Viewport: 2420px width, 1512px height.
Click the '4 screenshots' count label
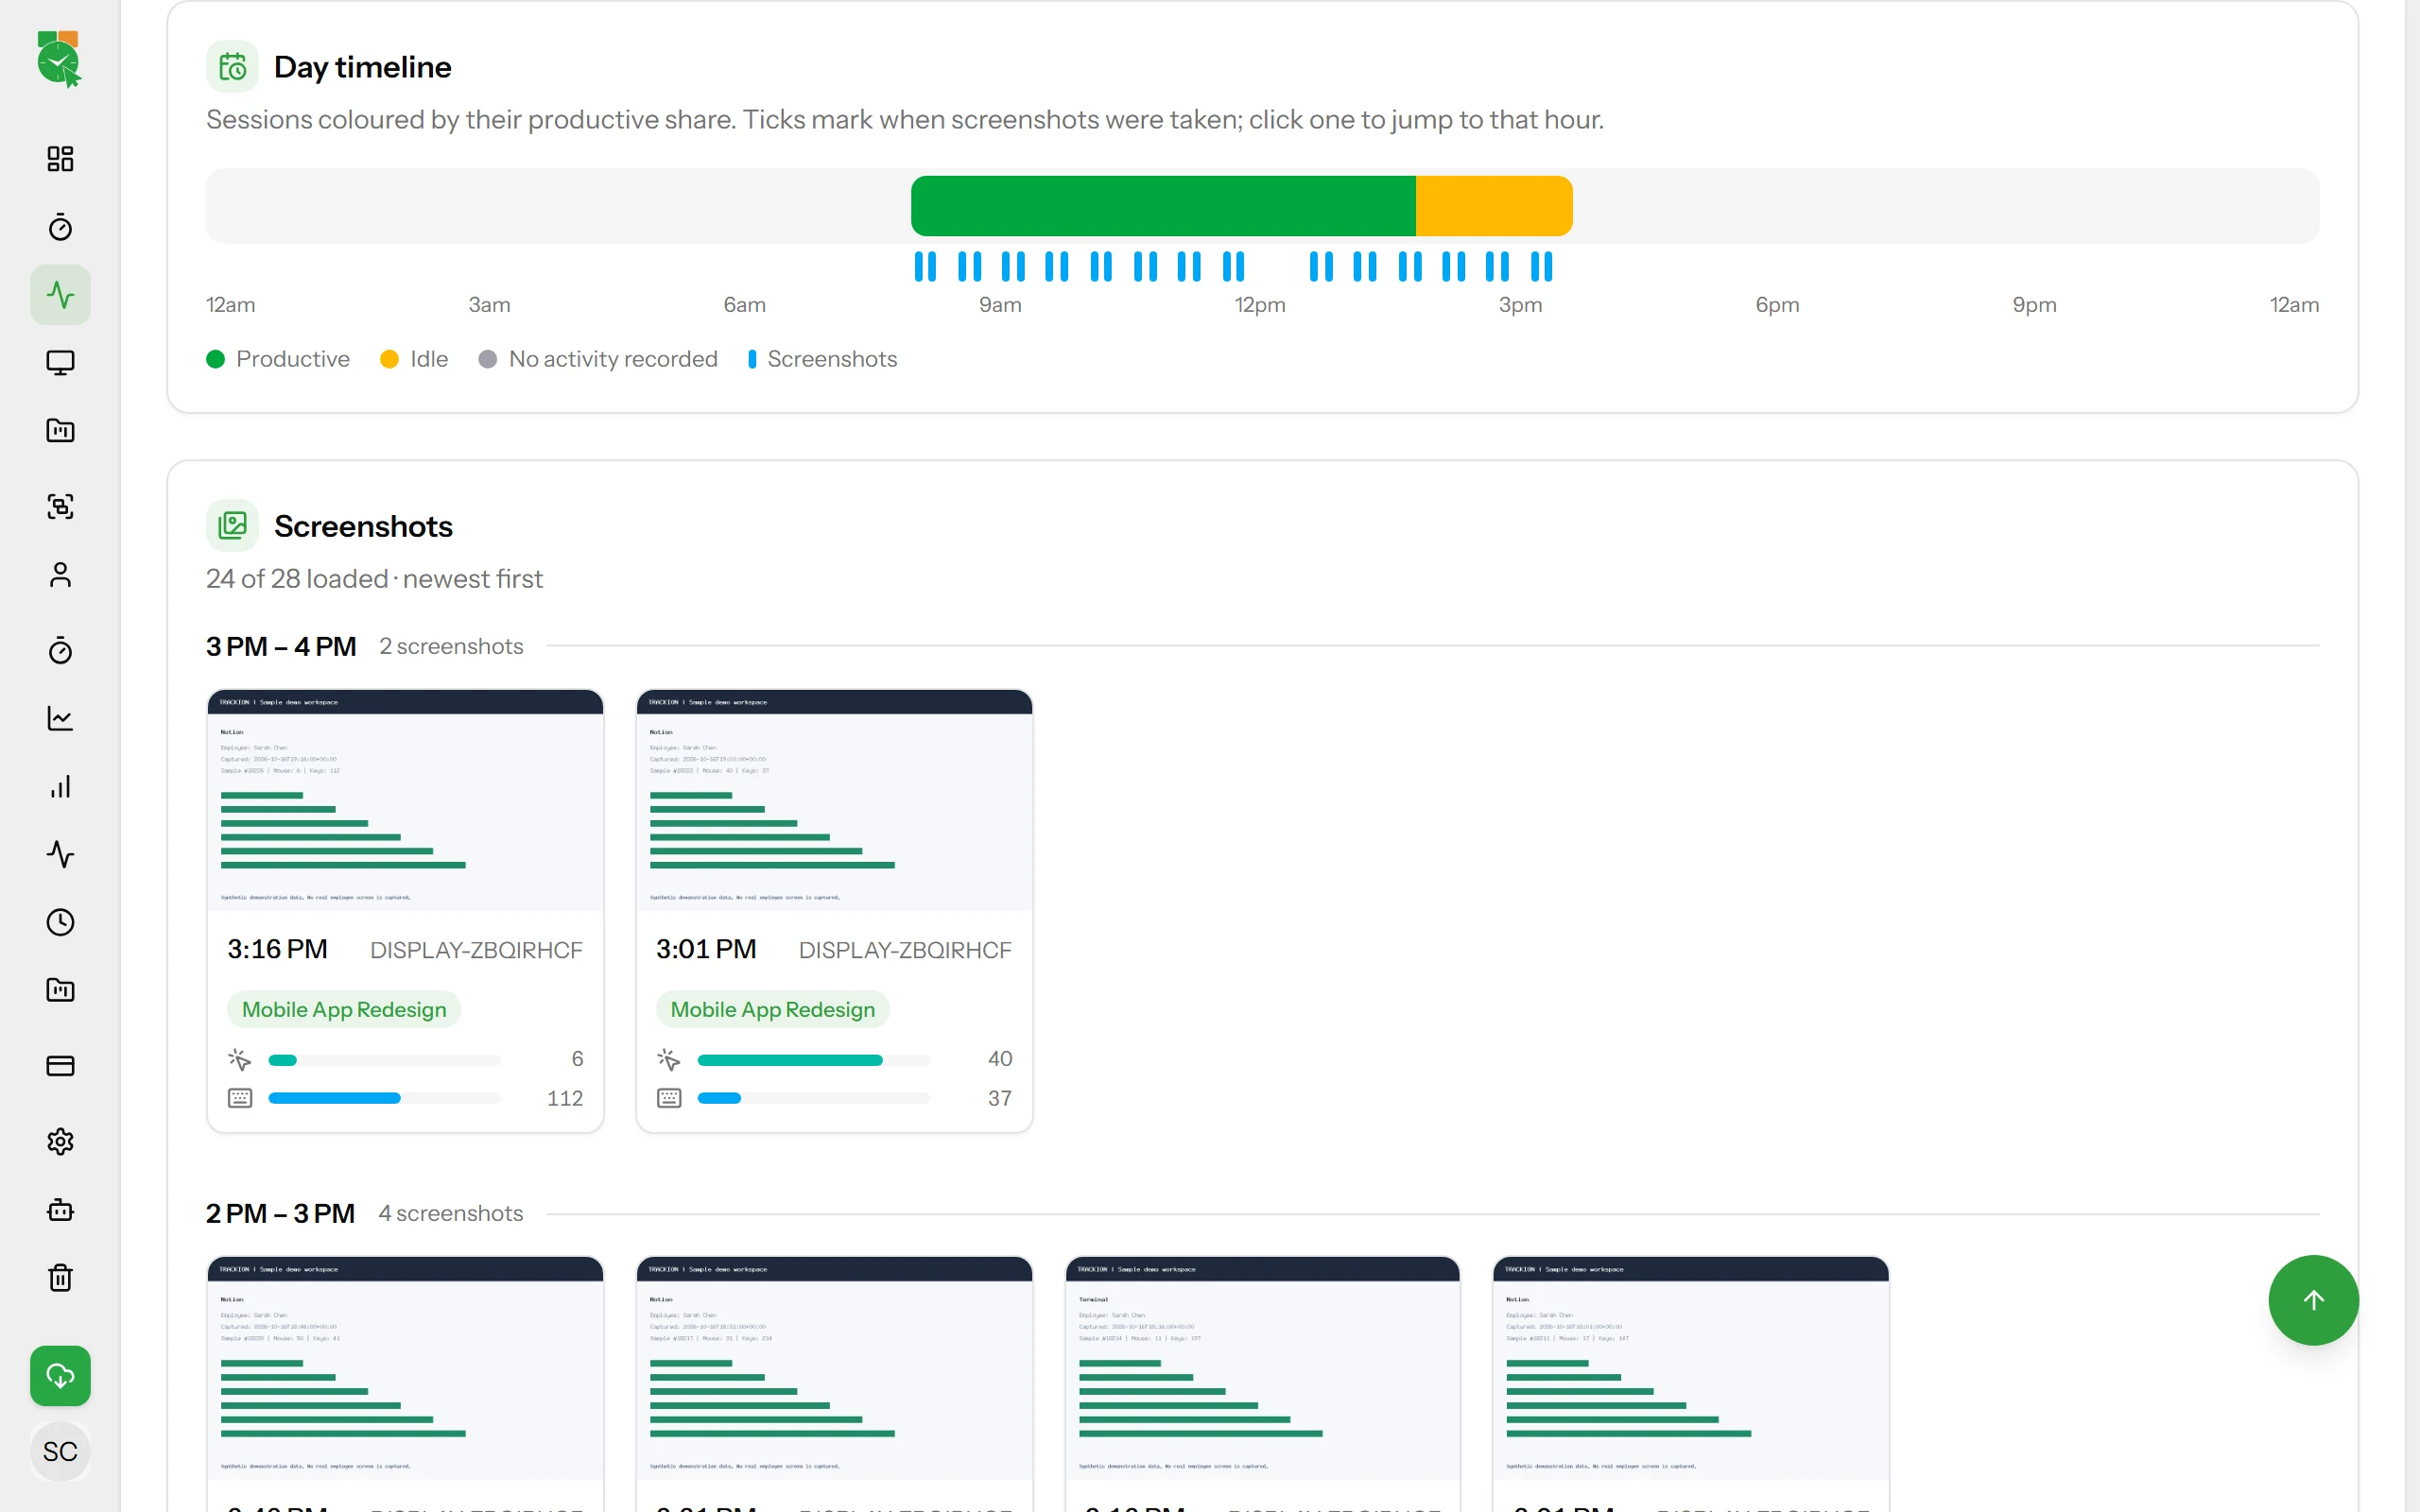pyautogui.click(x=451, y=1213)
